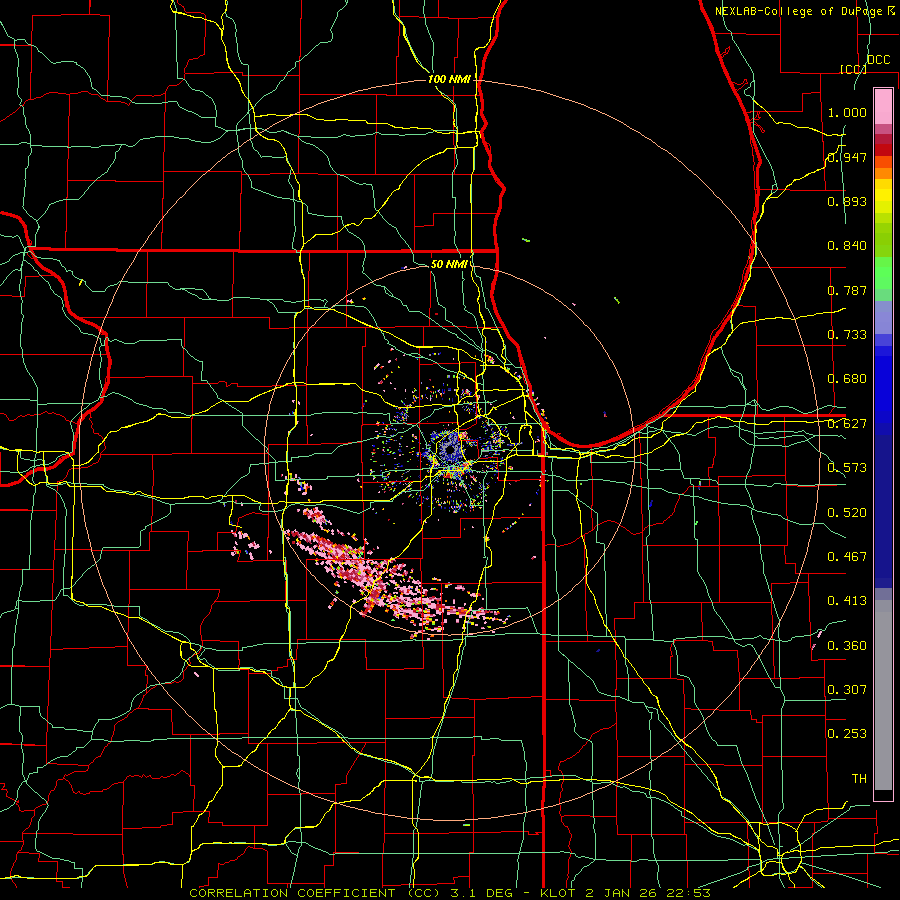Click the 1.000 value on the color scale

click(x=847, y=112)
